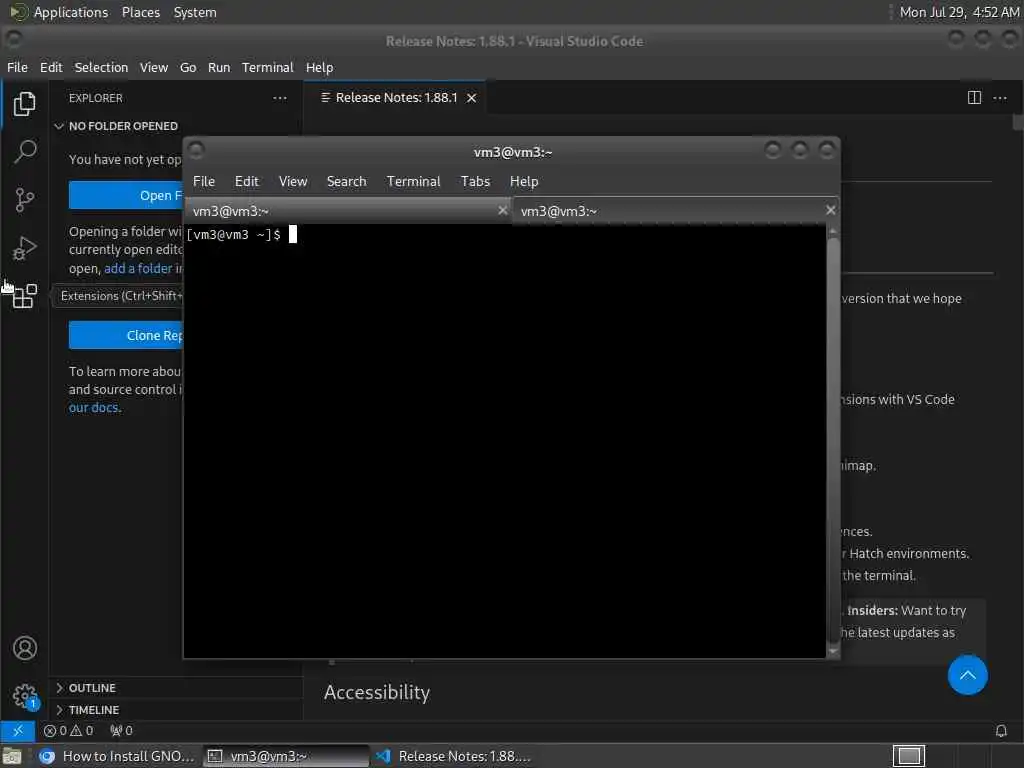Click the Open Folder button in Explorer
Screen dimensions: 1024x768
(x=126, y=195)
